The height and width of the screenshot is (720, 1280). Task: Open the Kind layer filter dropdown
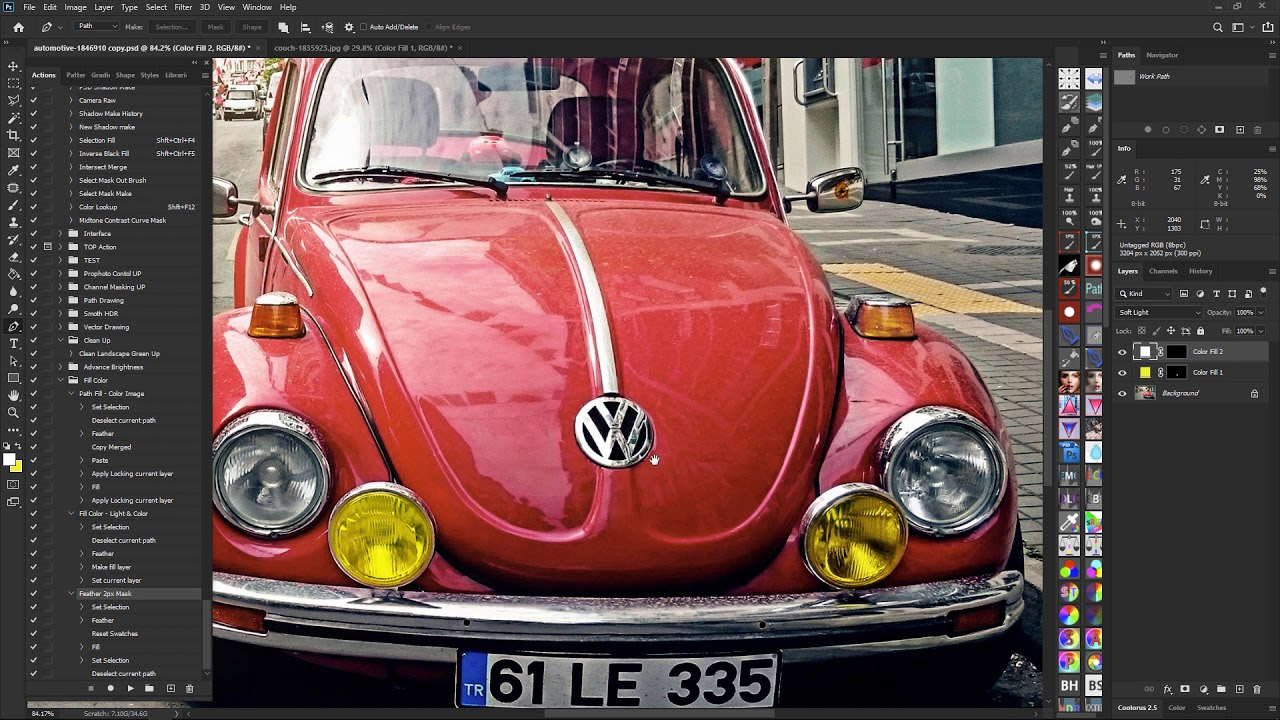[x=1145, y=294]
